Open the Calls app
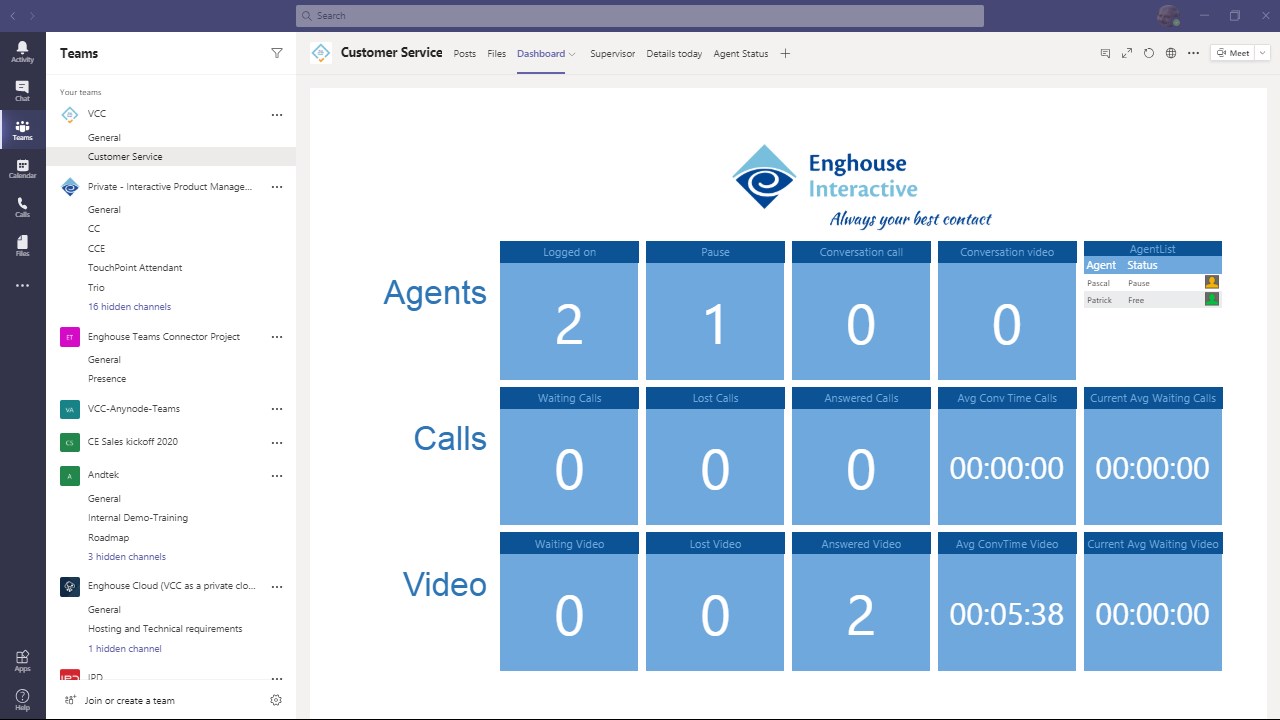The image size is (1280, 720). (22, 208)
